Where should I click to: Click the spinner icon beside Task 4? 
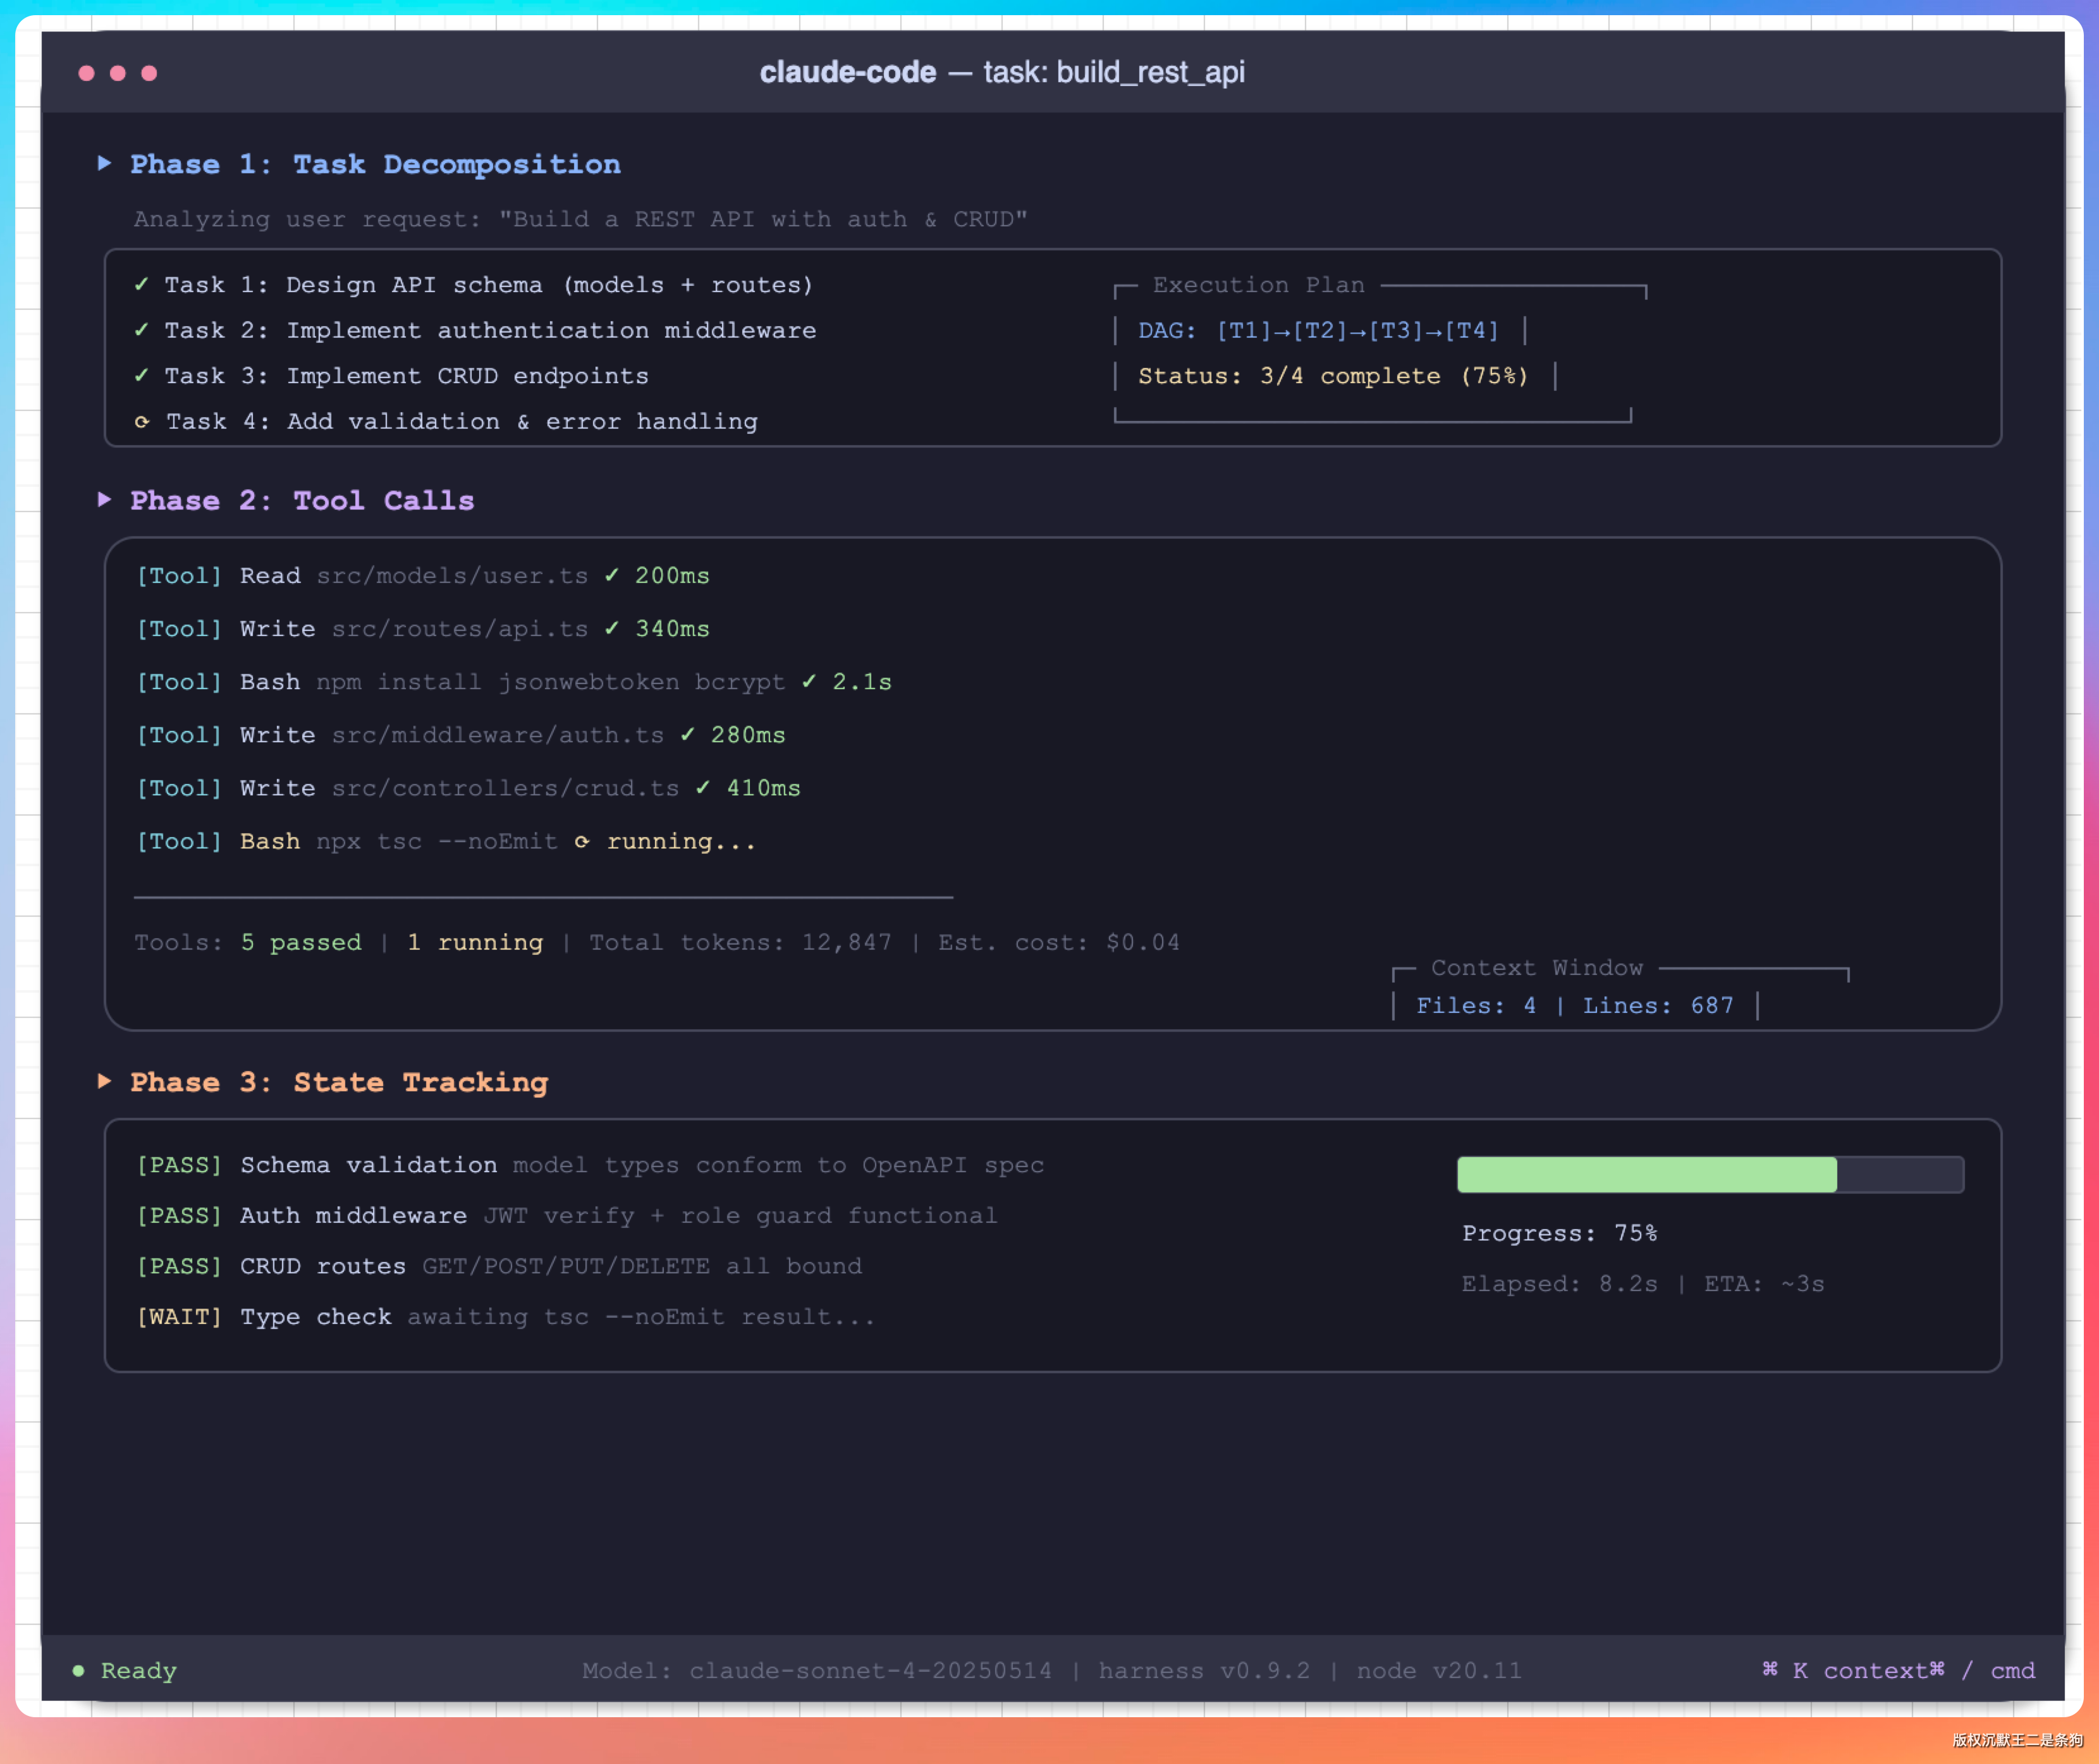(x=142, y=422)
